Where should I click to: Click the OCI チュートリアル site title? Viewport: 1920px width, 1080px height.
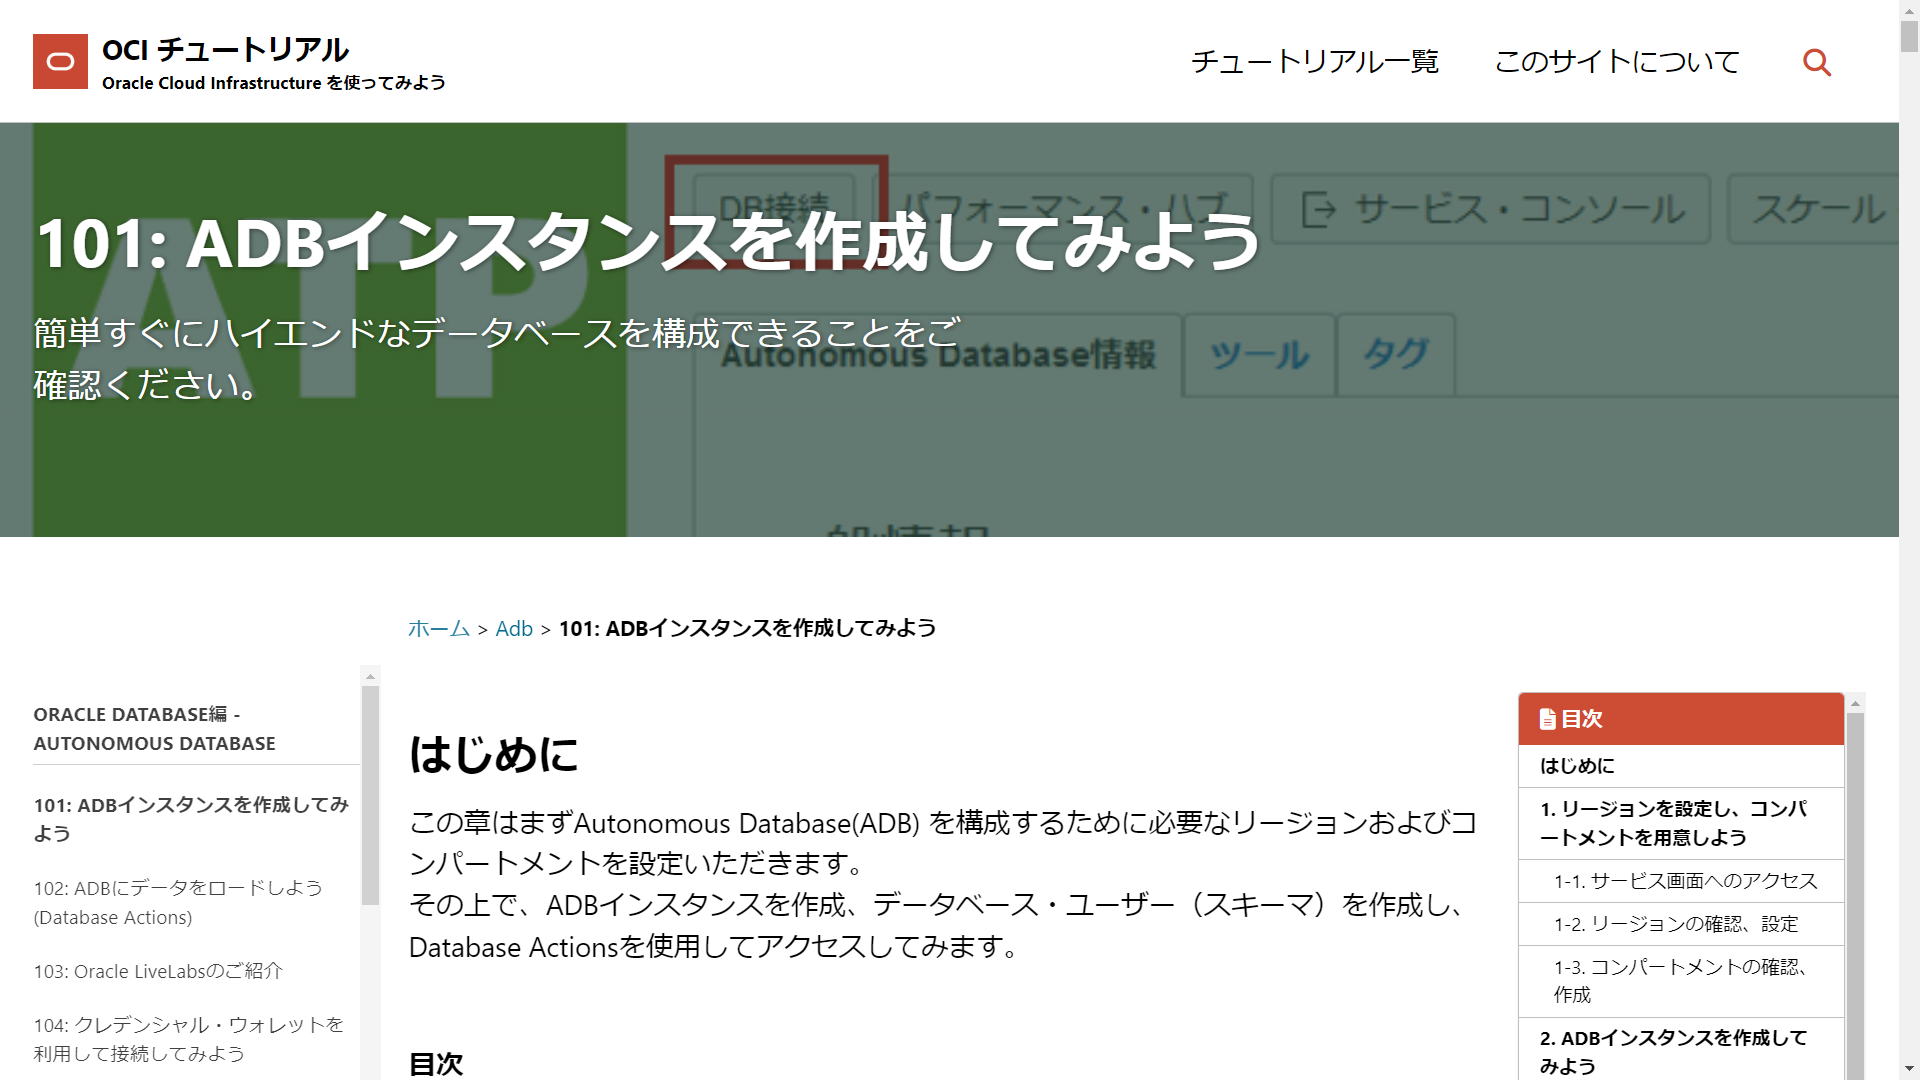224,48
